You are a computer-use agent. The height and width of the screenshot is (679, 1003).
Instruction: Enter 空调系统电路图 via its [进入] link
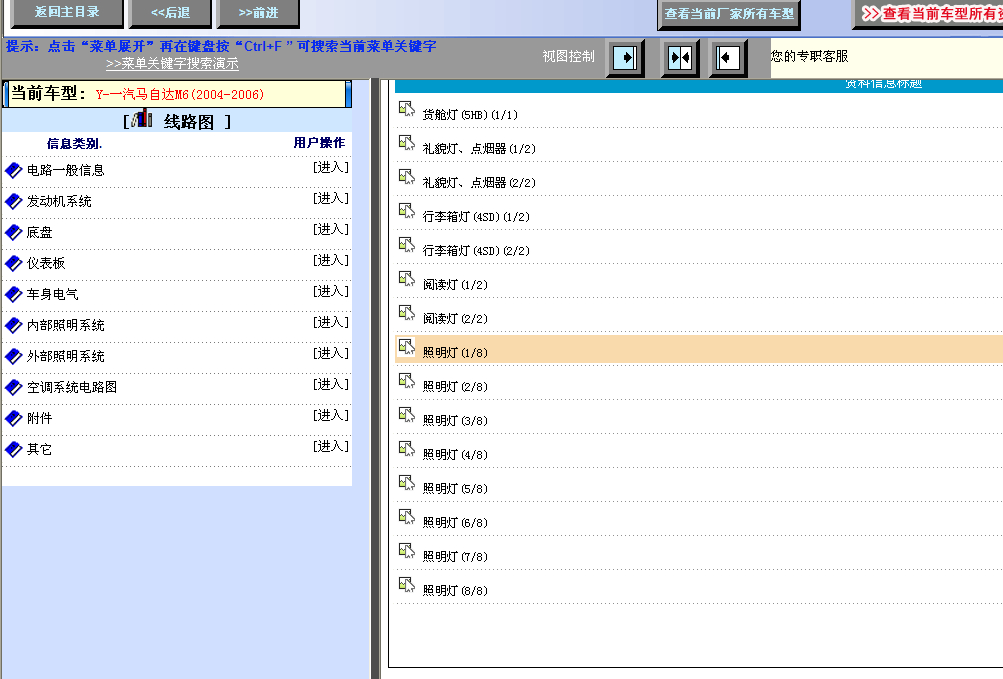[331, 385]
